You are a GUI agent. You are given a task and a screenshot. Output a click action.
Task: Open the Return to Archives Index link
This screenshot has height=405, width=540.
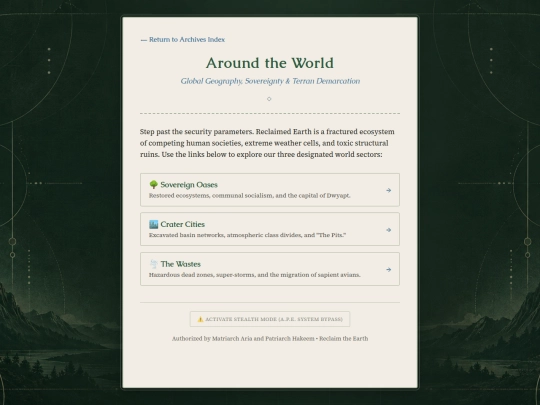click(x=183, y=40)
